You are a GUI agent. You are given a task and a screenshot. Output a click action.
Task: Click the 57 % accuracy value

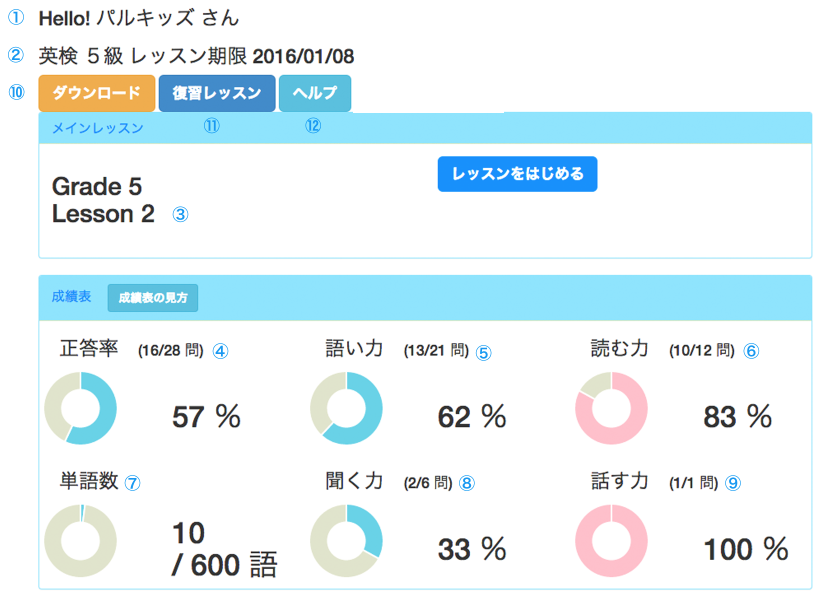point(206,416)
